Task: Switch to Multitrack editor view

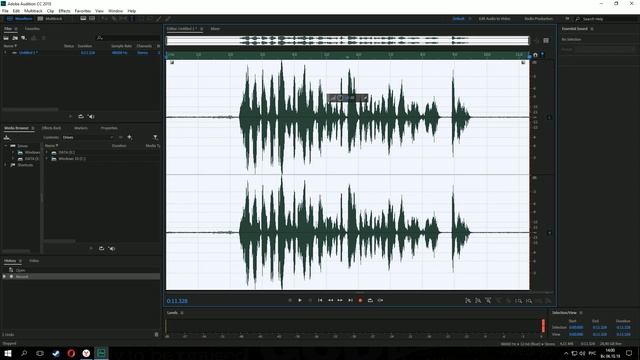Action: coord(50,19)
